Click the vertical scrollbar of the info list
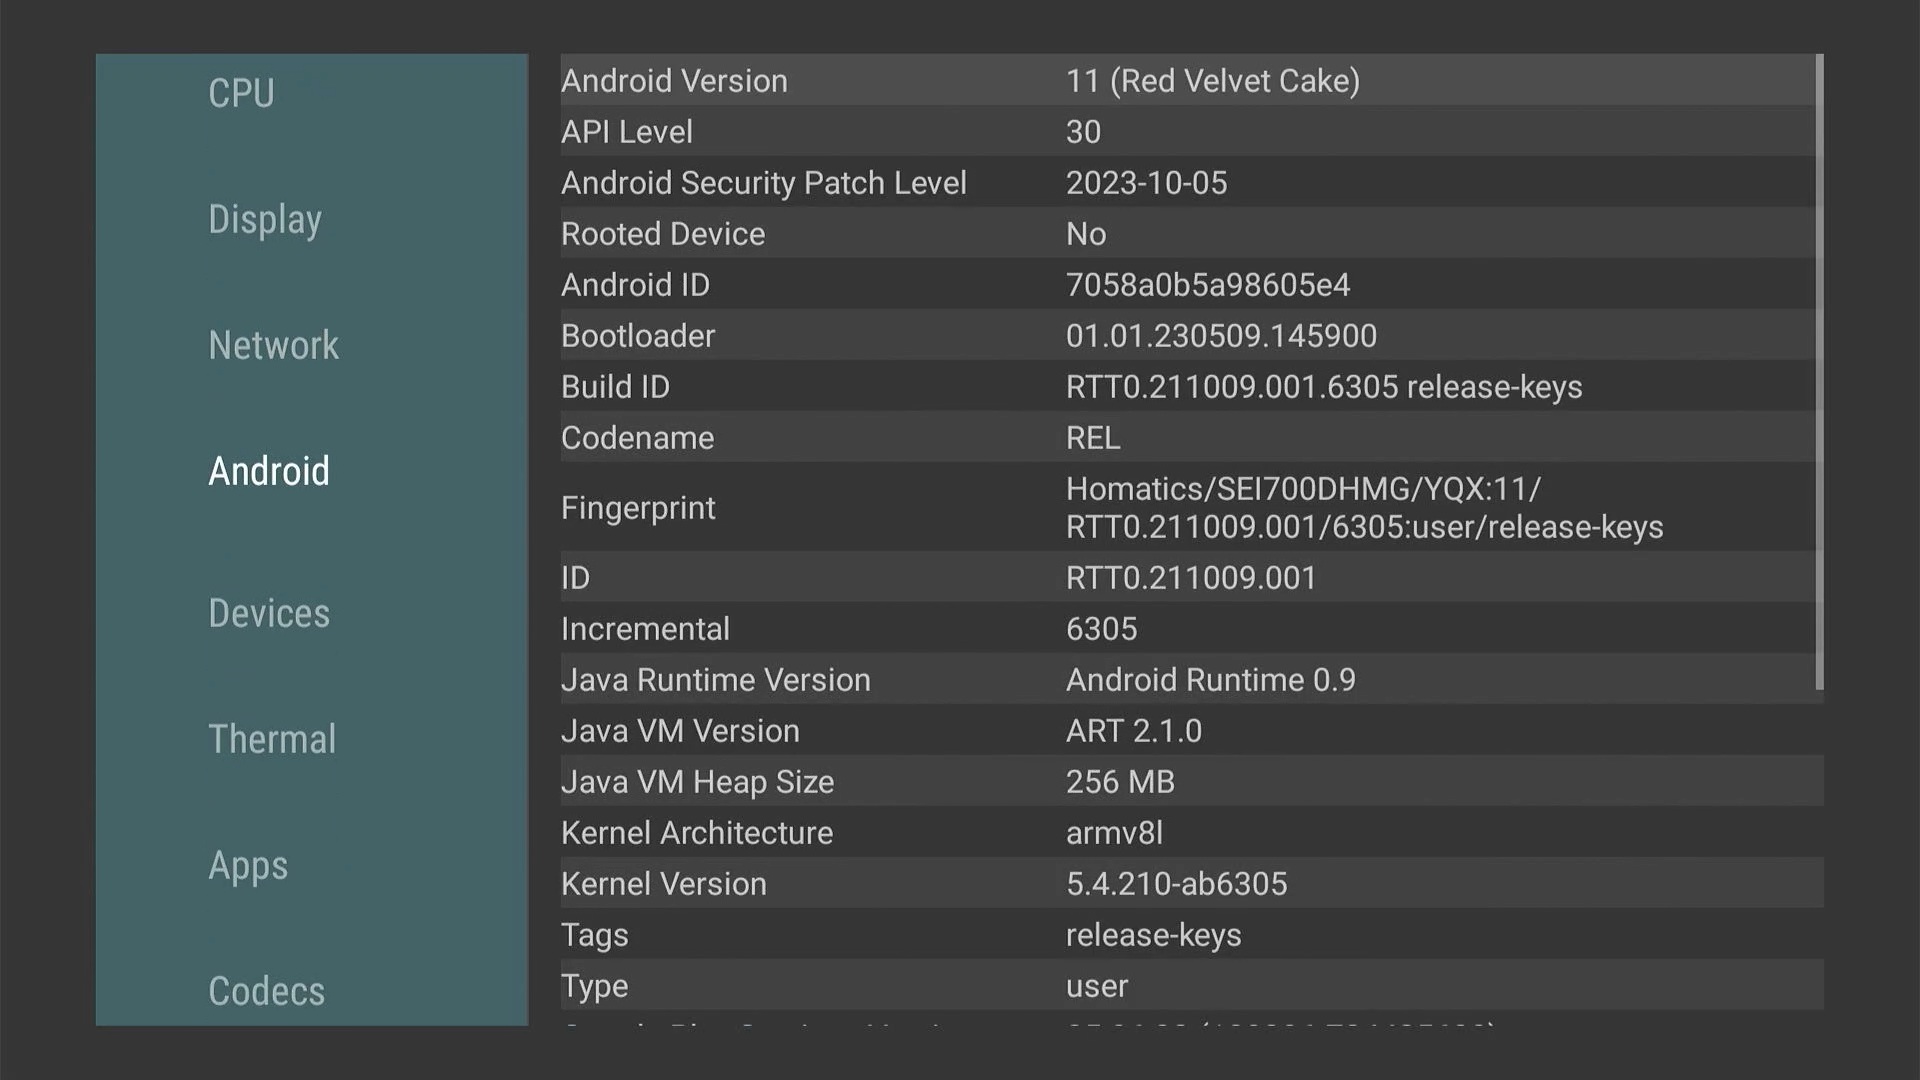Screen dimensions: 1920x1080 click(1819, 372)
